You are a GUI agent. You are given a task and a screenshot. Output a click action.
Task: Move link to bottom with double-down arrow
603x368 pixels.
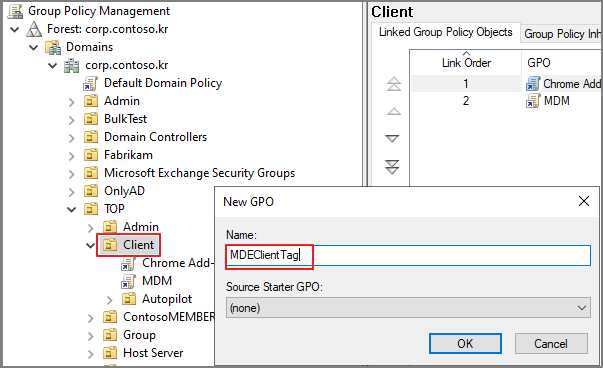click(x=392, y=167)
